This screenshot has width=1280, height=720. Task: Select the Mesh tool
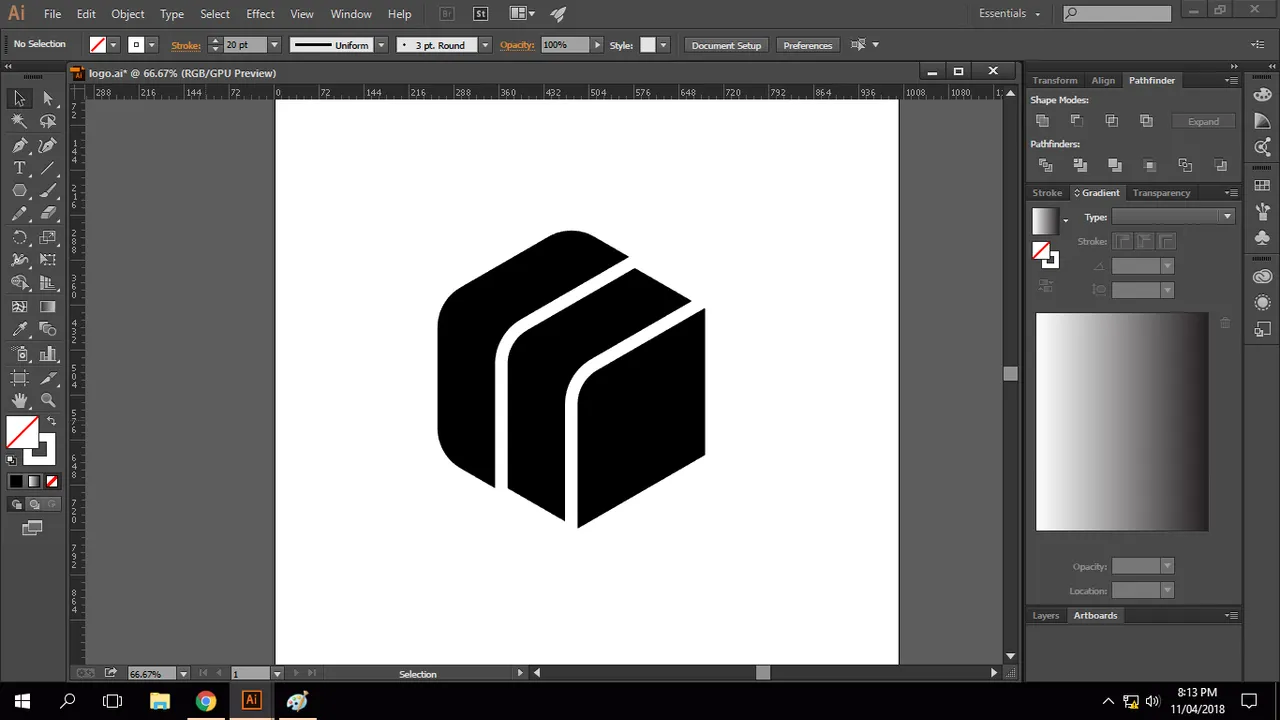click(19, 307)
